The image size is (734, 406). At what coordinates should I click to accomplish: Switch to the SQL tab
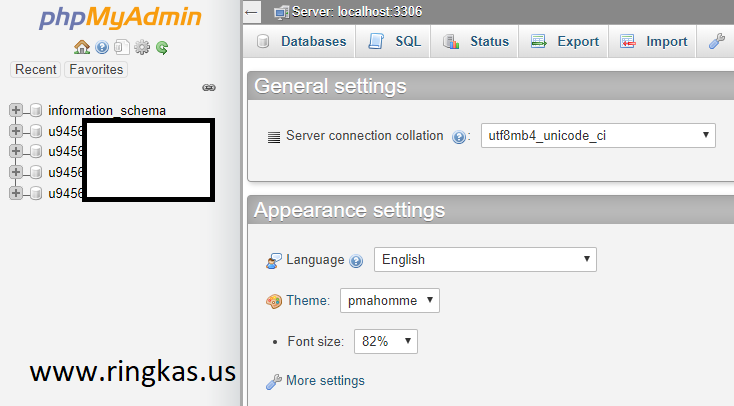[x=395, y=42]
